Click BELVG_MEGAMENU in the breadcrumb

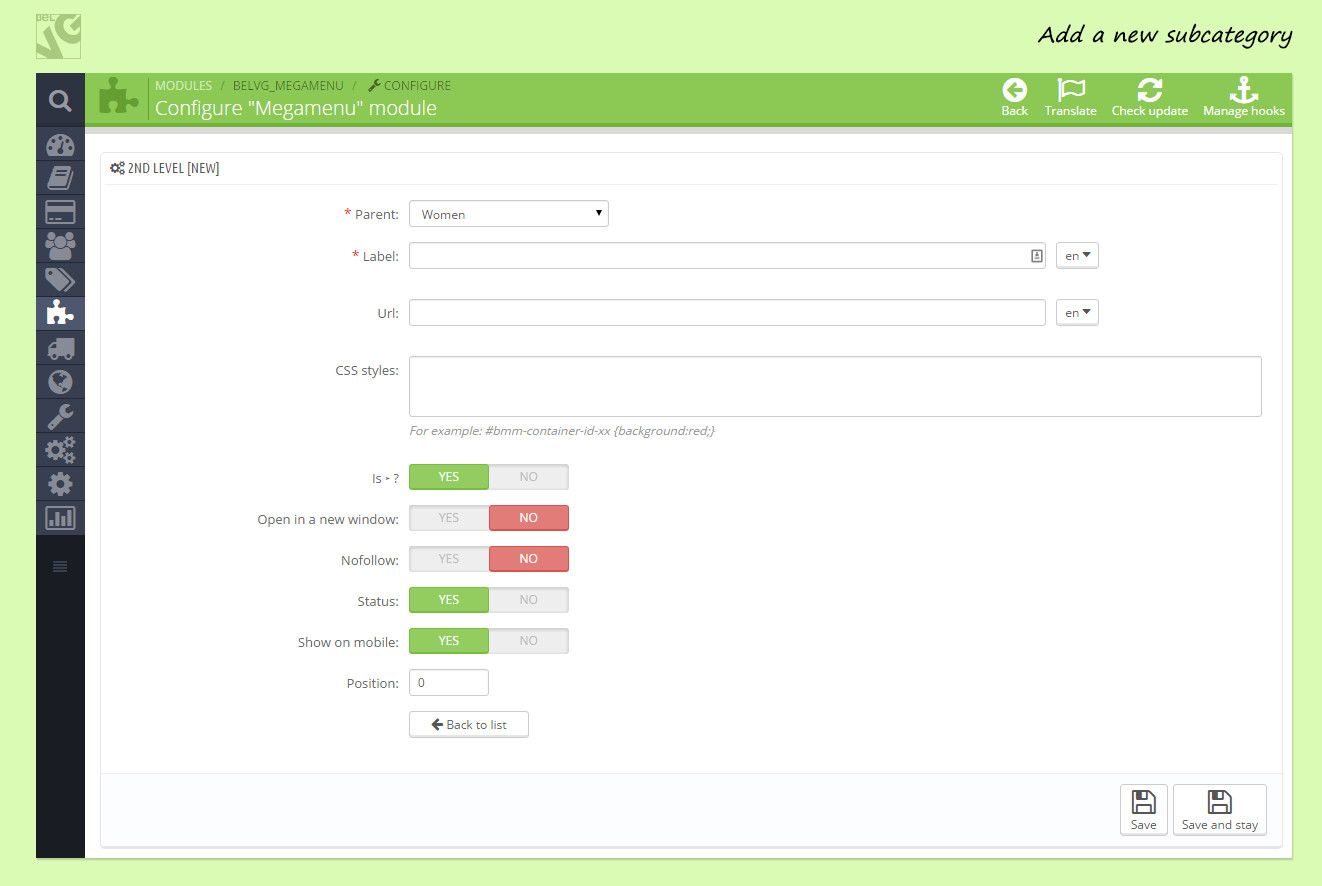(x=286, y=86)
